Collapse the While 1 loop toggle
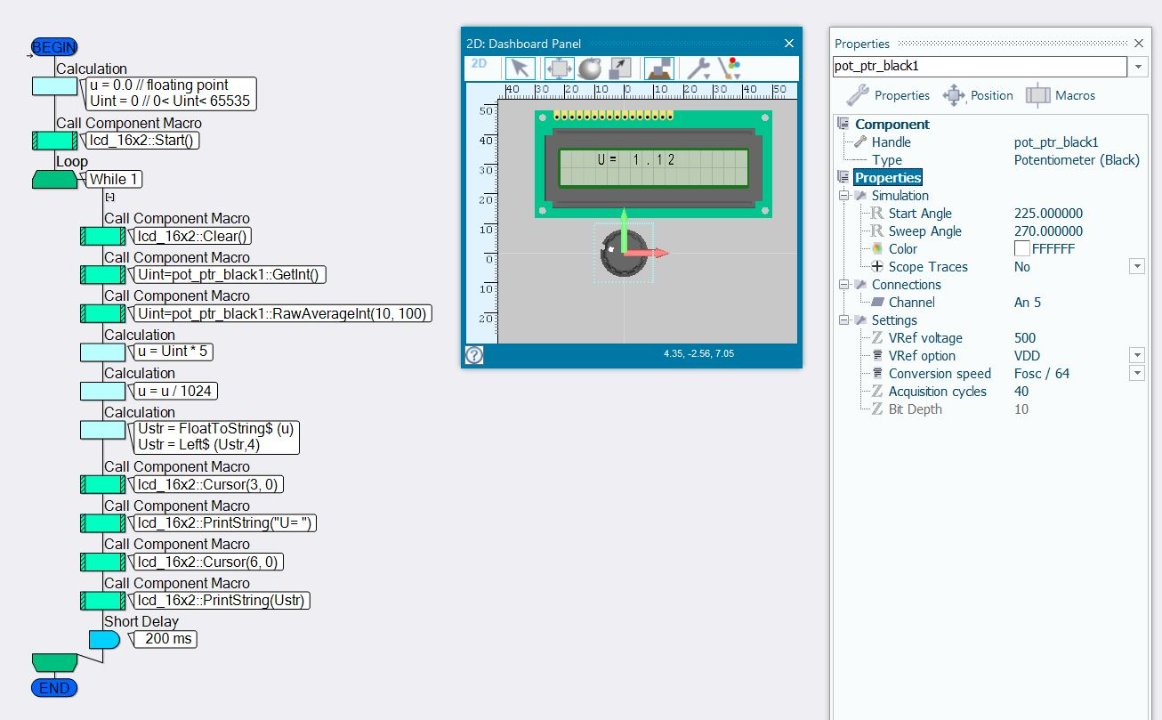The height and width of the screenshot is (720, 1162). tap(110, 197)
